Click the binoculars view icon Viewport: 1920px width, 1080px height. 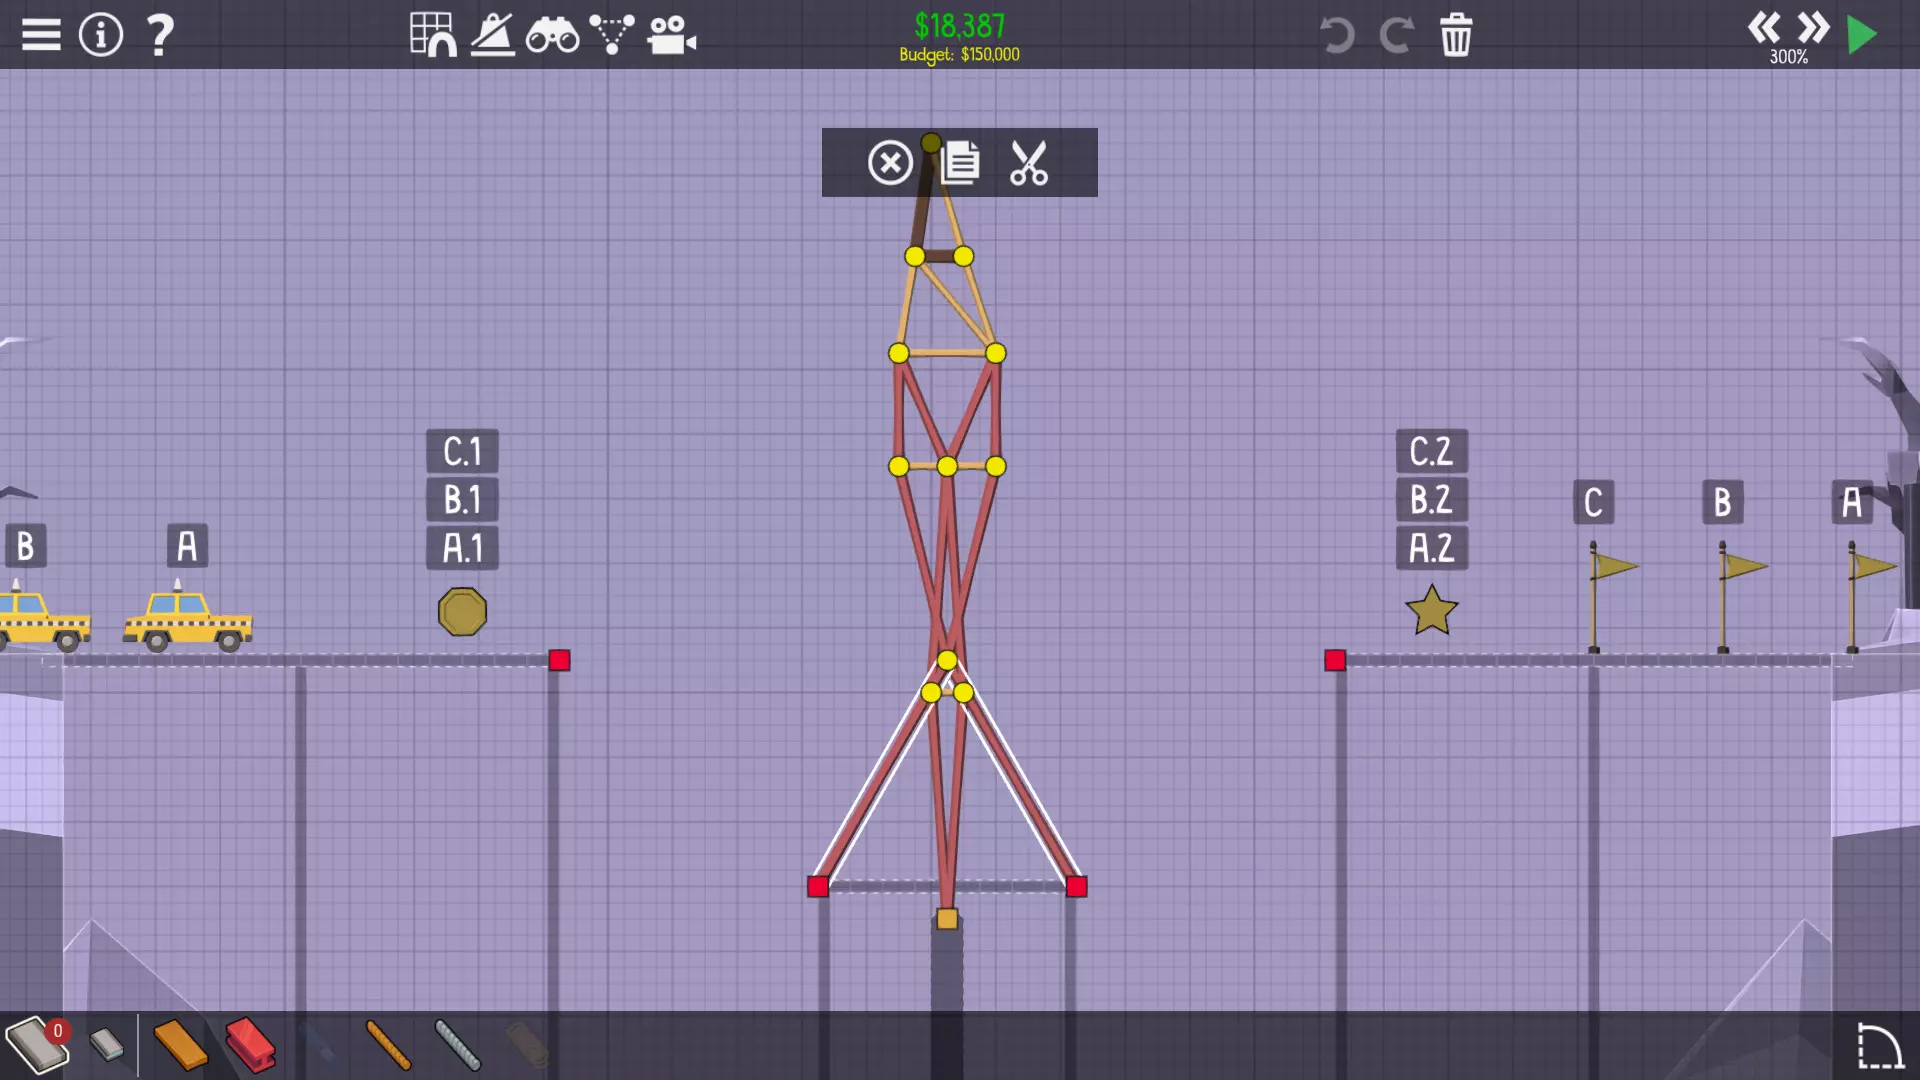coord(552,36)
